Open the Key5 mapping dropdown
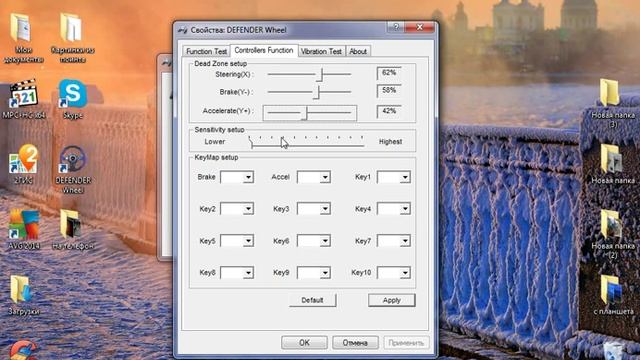The width and height of the screenshot is (640, 360). 248,241
